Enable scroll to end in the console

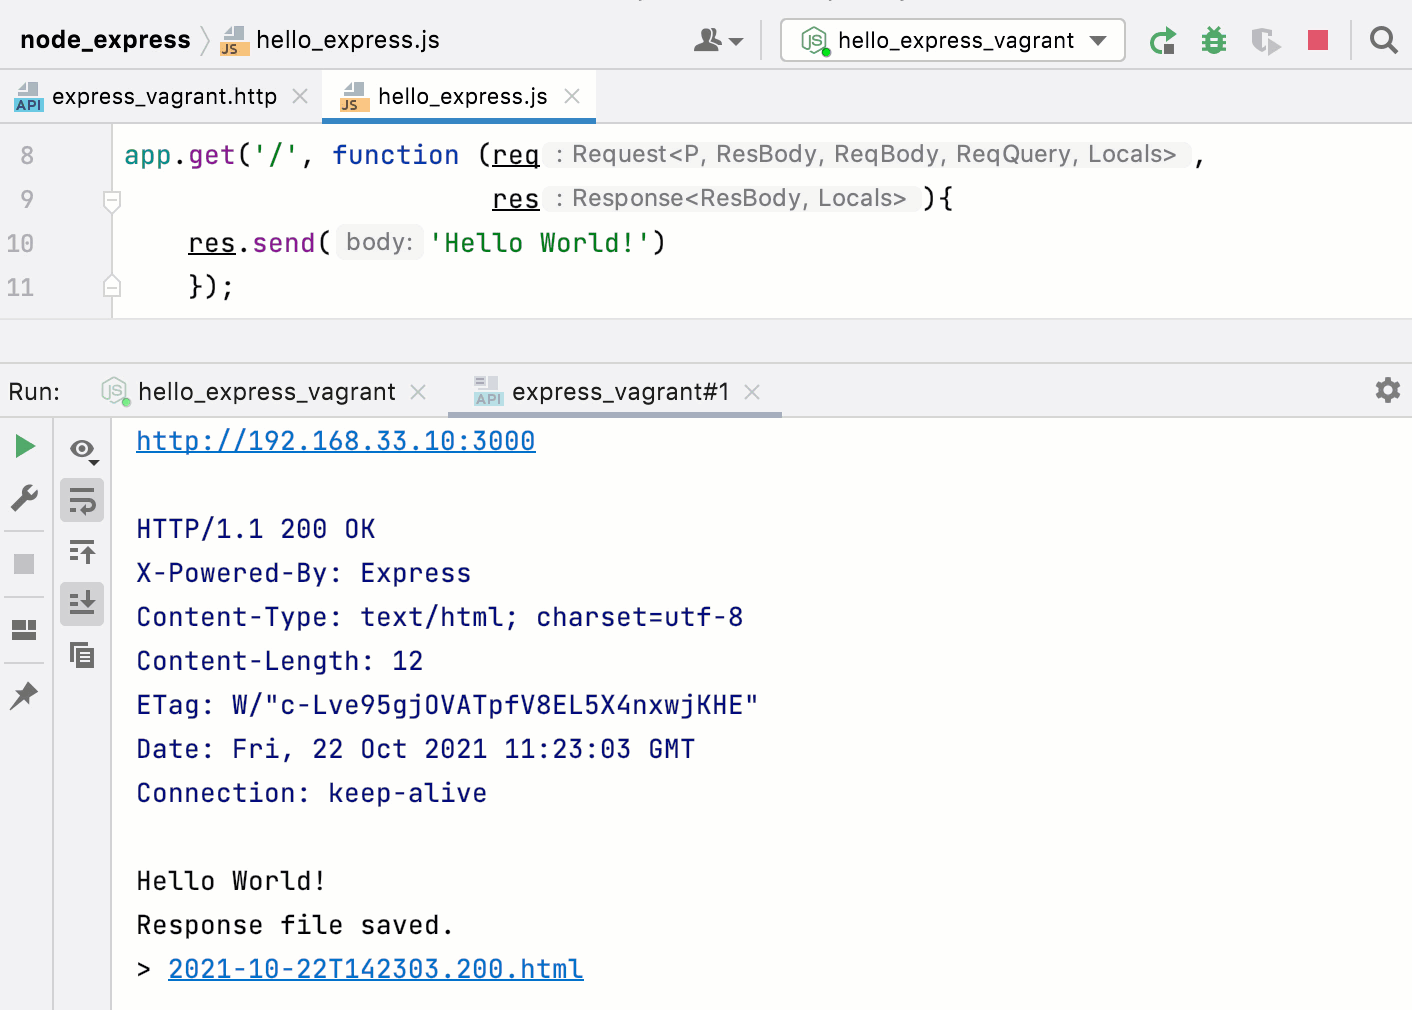tap(82, 603)
